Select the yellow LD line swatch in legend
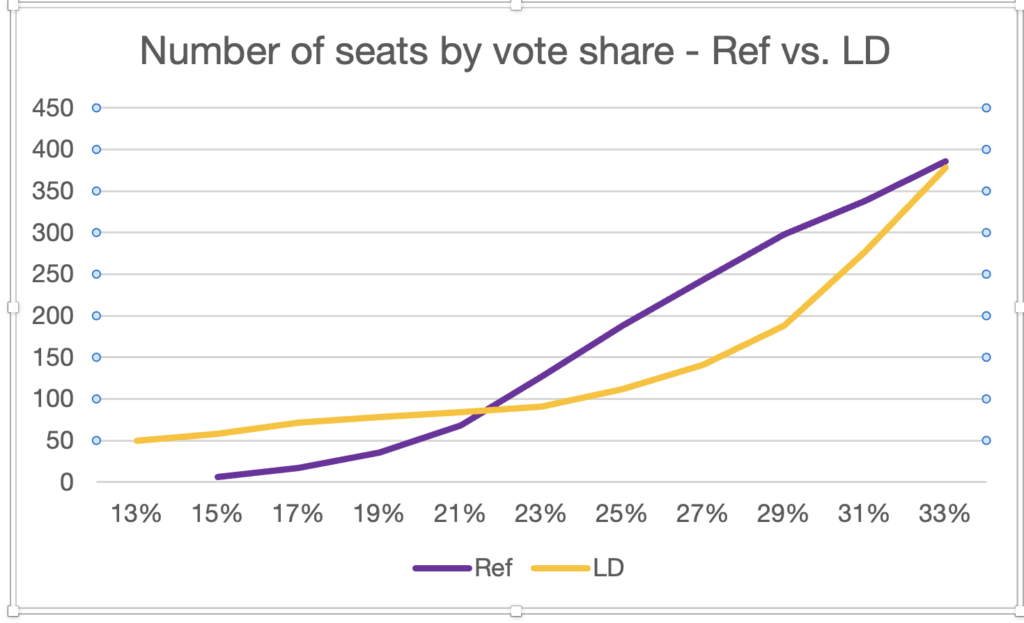This screenshot has width=1024, height=623. tap(561, 569)
